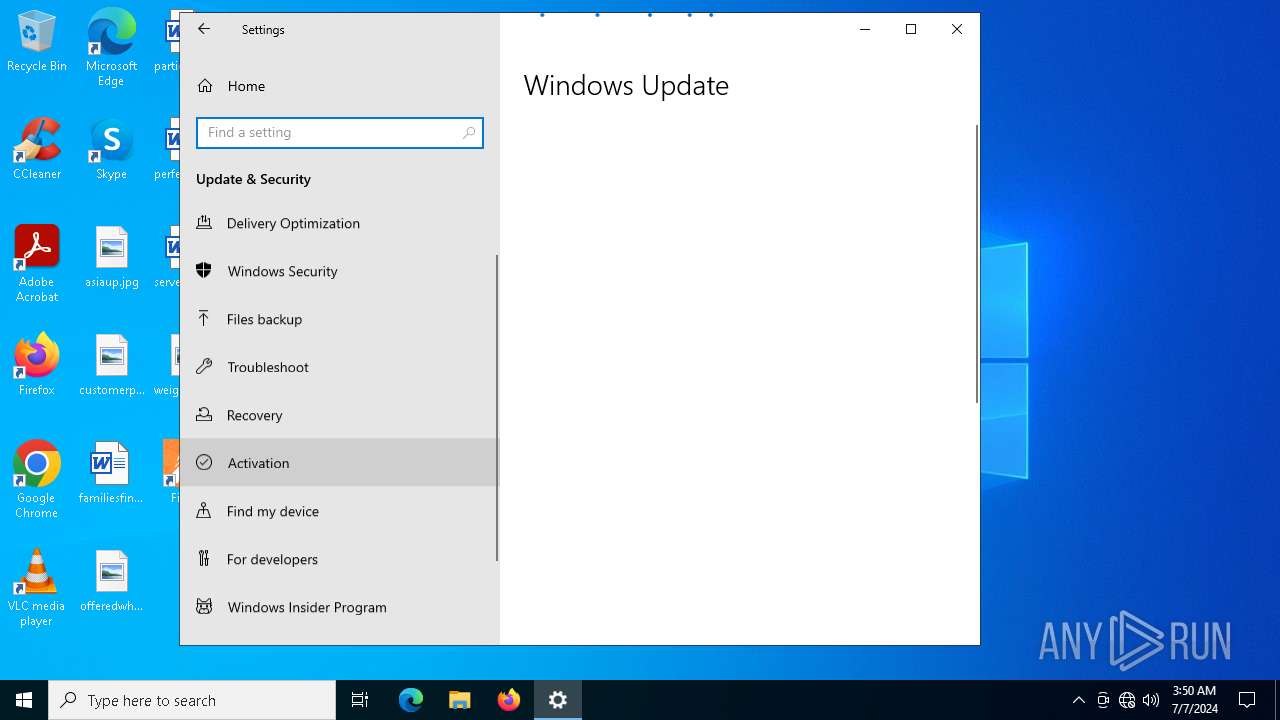
Task: Click the search magnifier in Find a setting
Action: [x=468, y=133]
